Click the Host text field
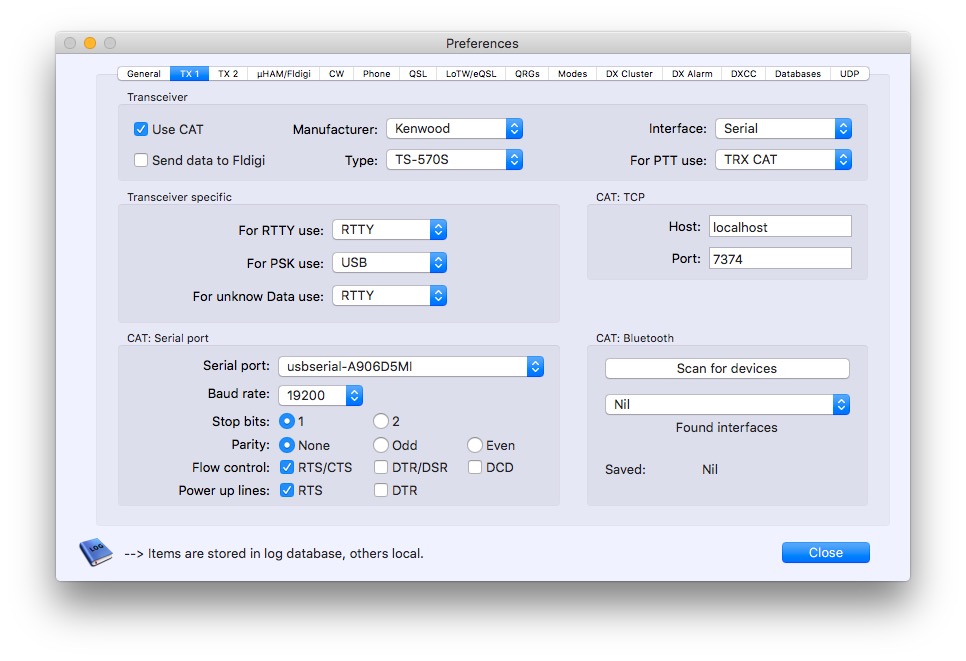This screenshot has height=661, width=966. 779,227
